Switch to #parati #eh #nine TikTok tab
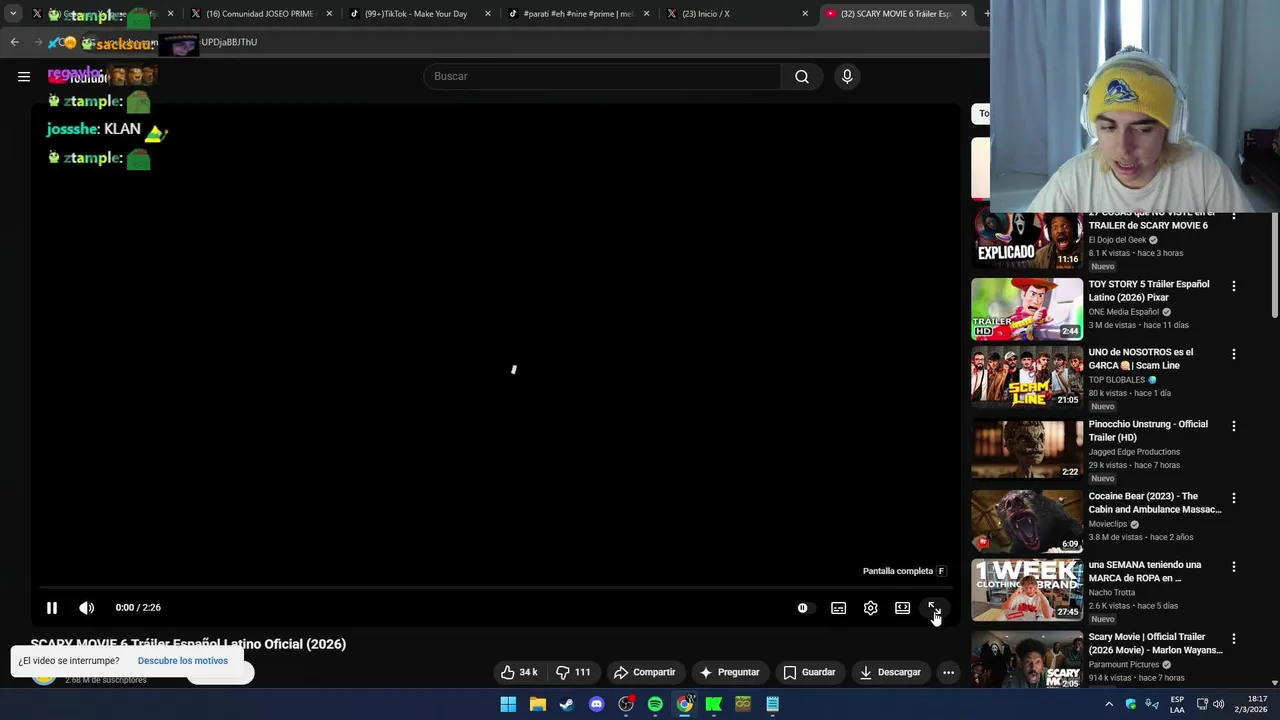 click(578, 14)
